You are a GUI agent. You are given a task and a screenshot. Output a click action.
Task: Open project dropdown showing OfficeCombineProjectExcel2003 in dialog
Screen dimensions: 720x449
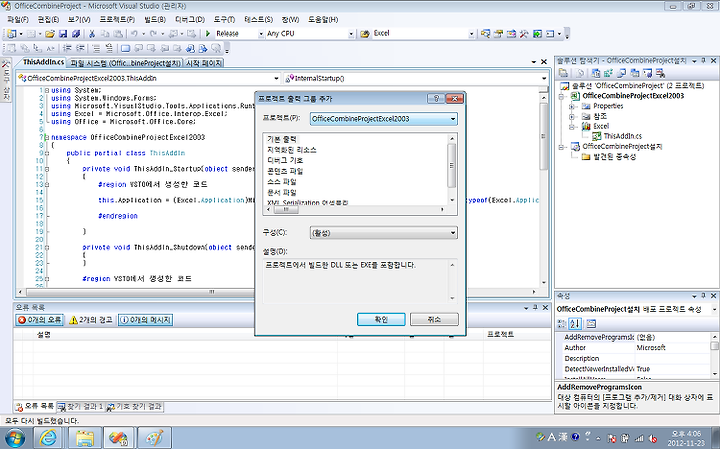pyautogui.click(x=383, y=119)
